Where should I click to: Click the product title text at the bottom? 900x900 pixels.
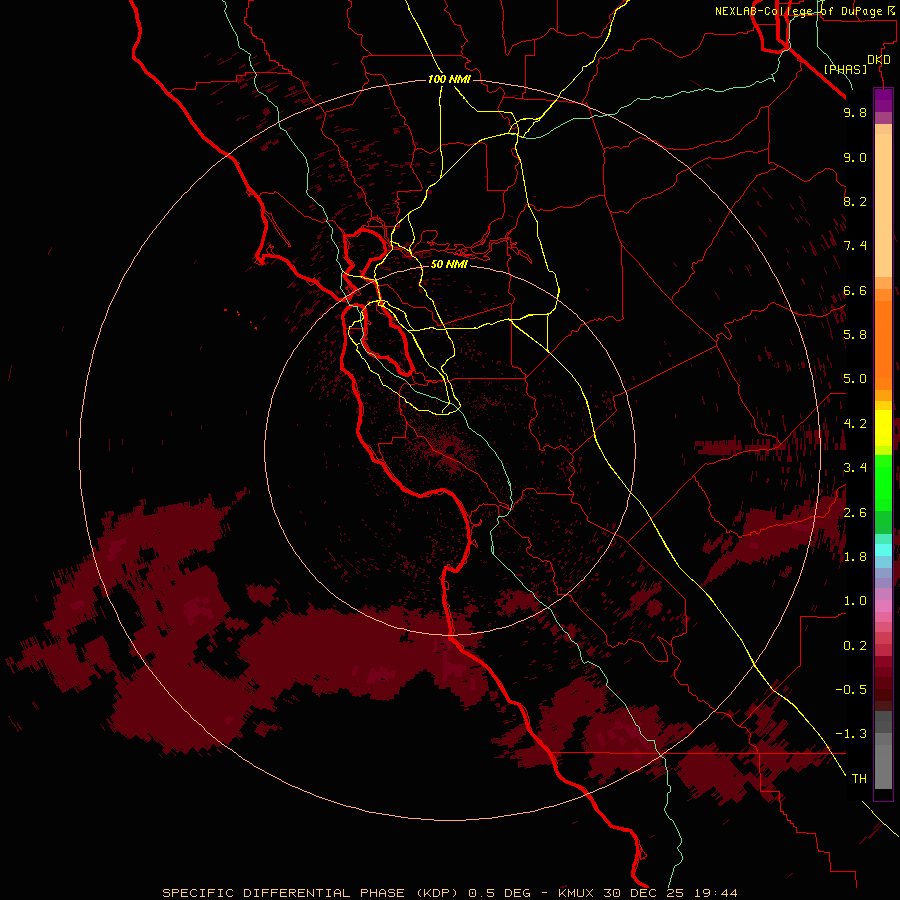(450, 893)
